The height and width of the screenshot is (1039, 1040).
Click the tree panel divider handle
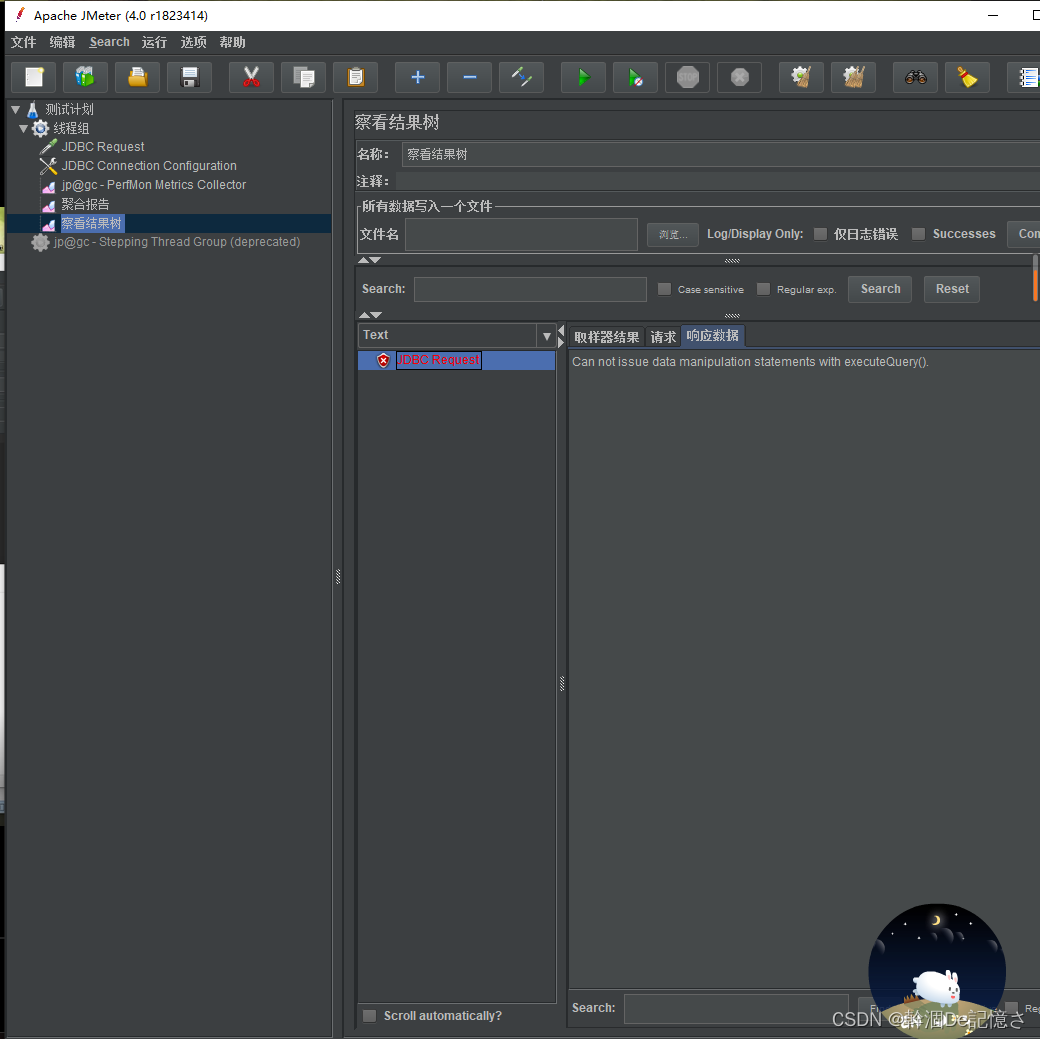(338, 577)
